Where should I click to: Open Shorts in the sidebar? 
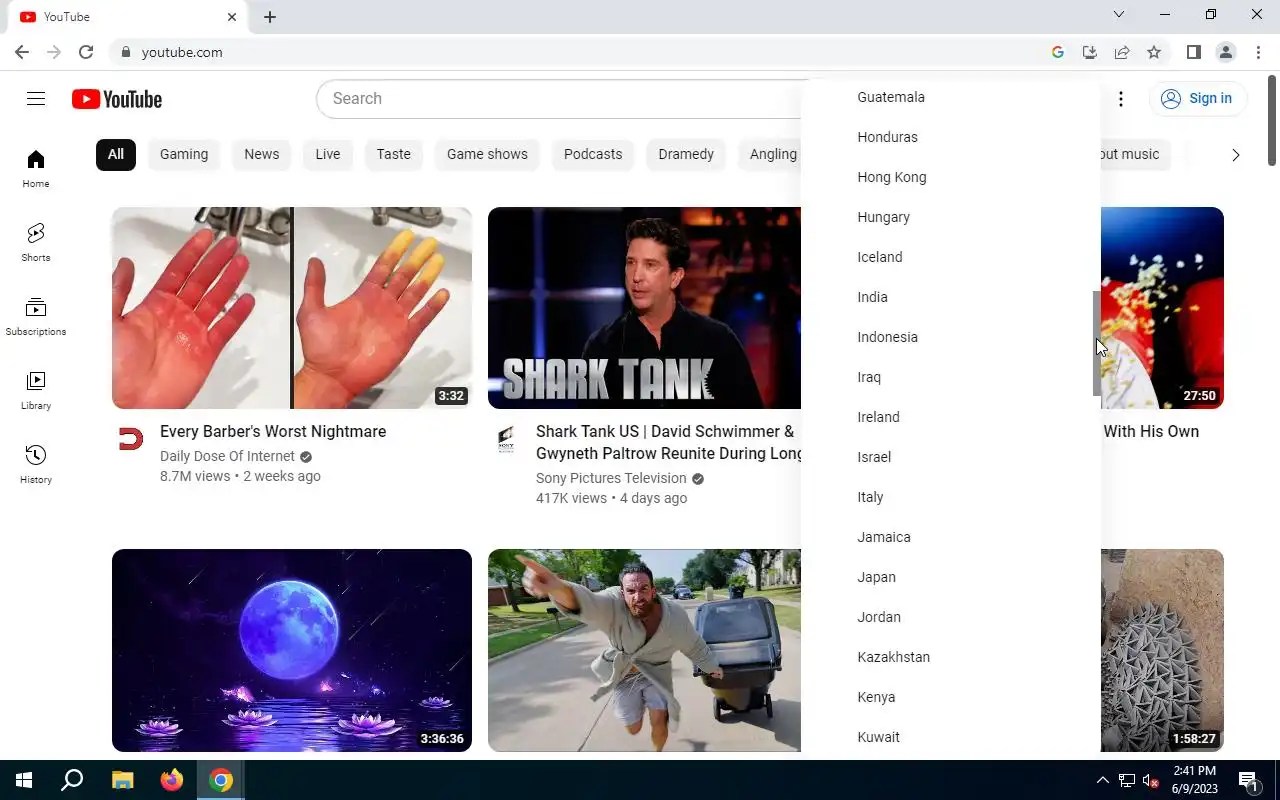pos(36,243)
